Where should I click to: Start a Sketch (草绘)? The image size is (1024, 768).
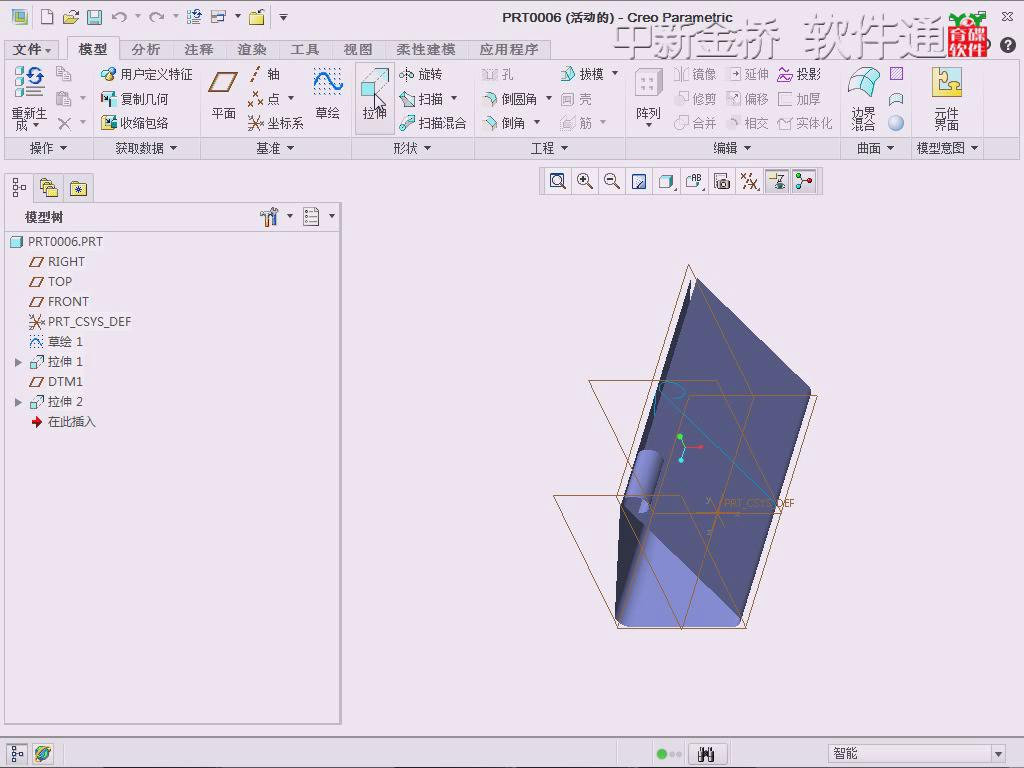tap(327, 95)
